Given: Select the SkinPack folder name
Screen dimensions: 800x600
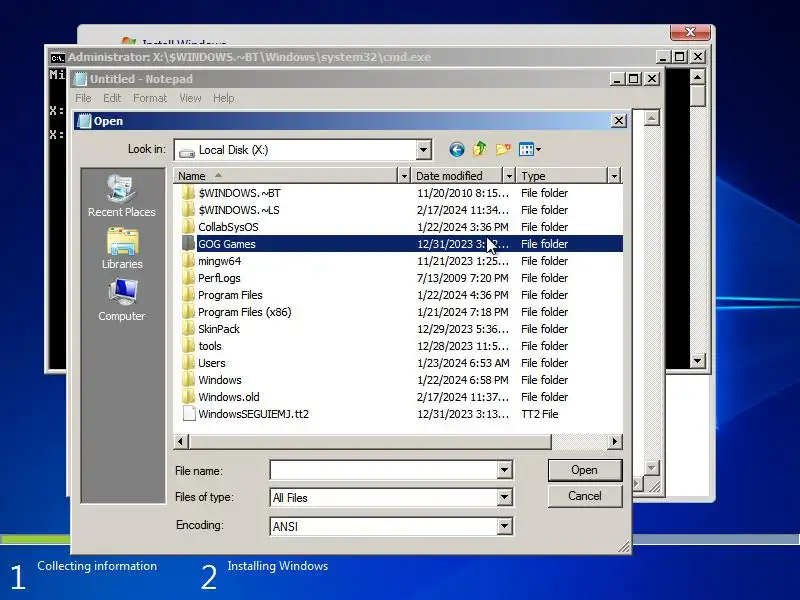Looking at the screenshot, I should pos(218,329).
